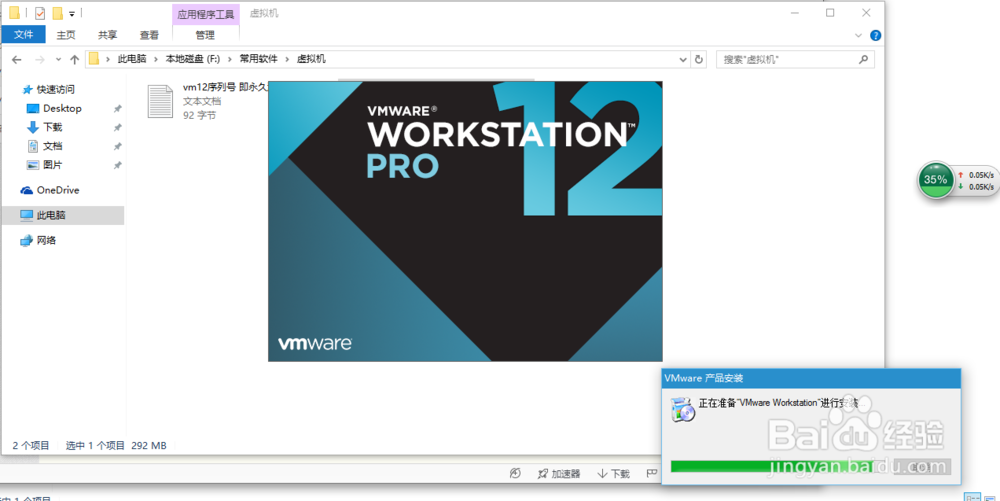Viewport: 1000px width, 501px height.
Task: Click 常用软件 in the address breadcrumb
Action: 258,59
